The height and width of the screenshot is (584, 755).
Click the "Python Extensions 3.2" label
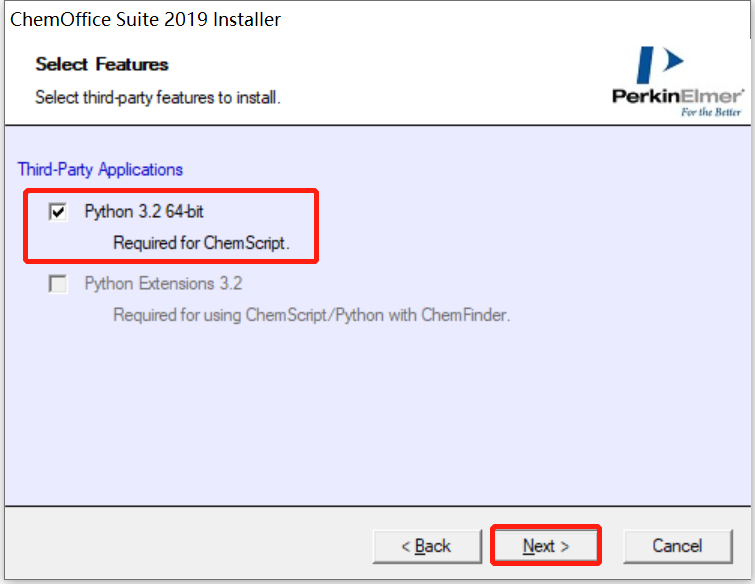point(163,284)
